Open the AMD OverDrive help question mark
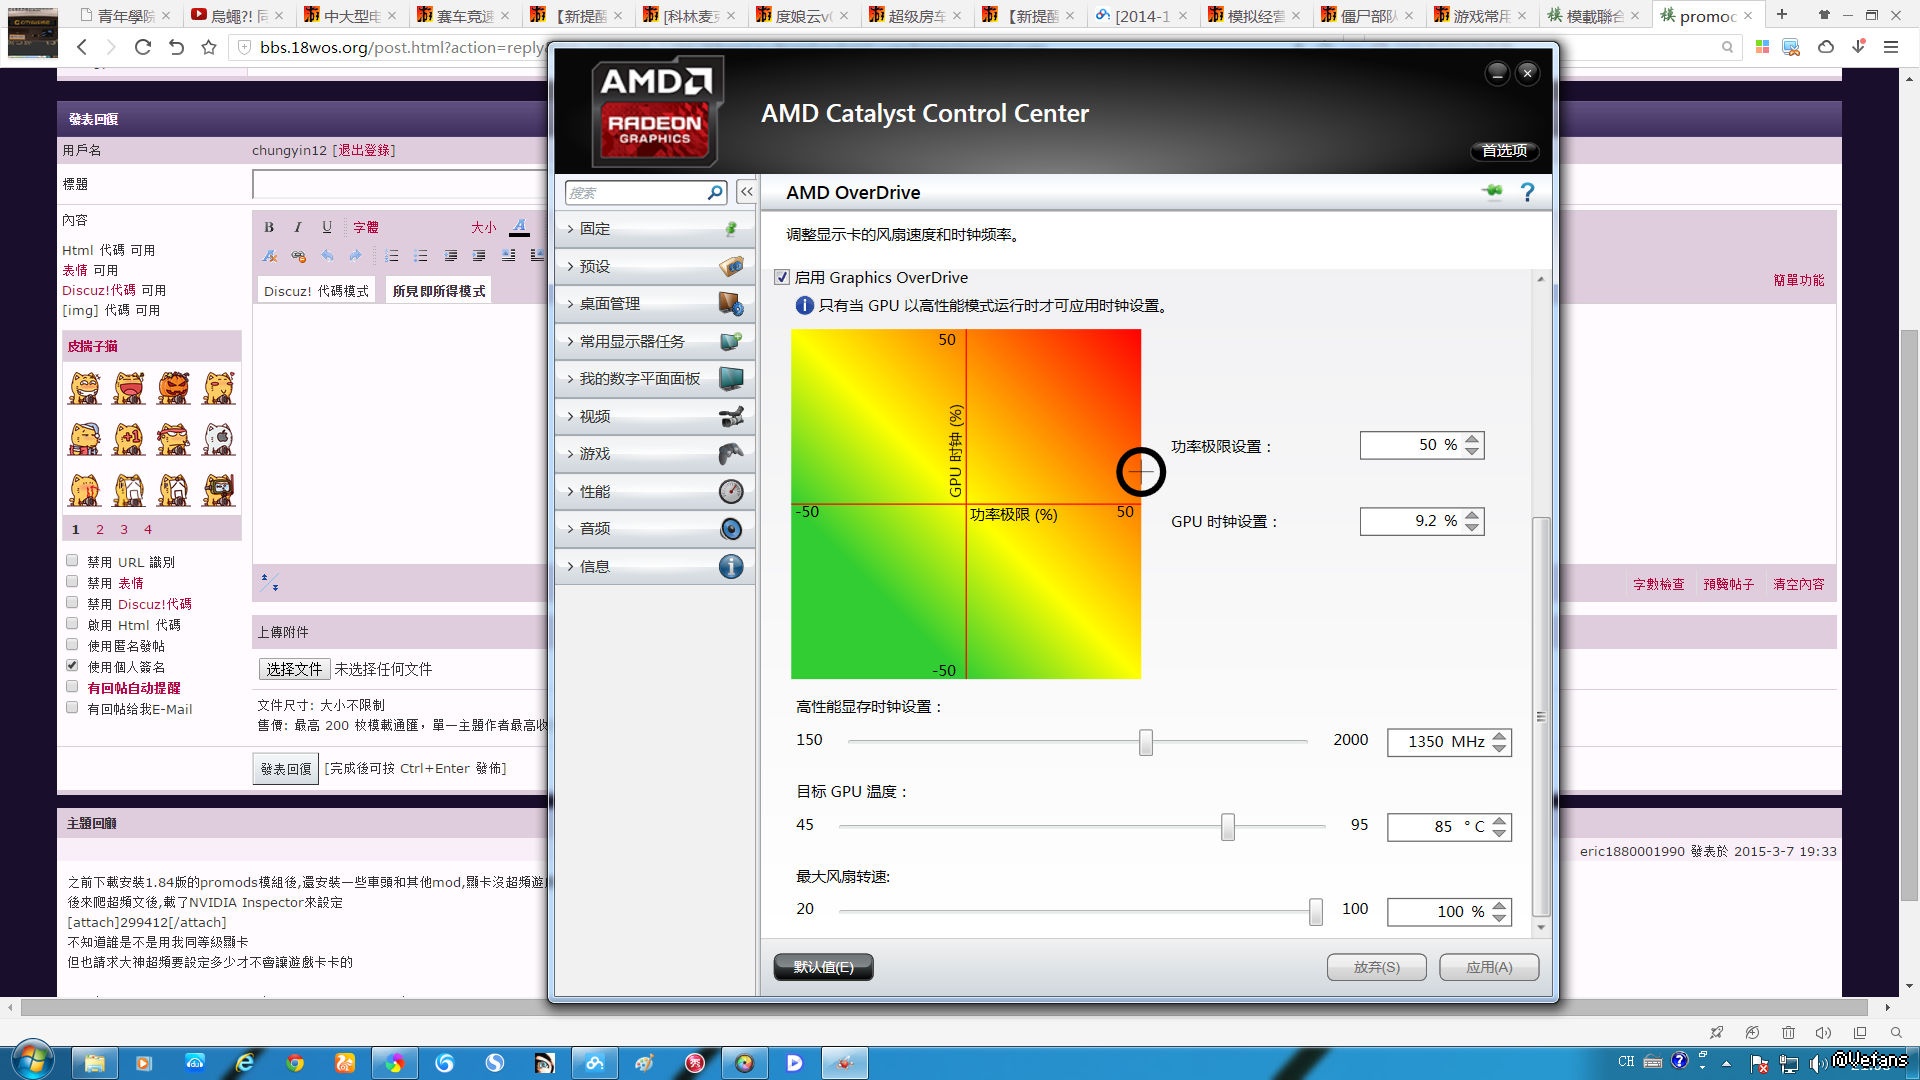The width and height of the screenshot is (1920, 1080). [1527, 192]
